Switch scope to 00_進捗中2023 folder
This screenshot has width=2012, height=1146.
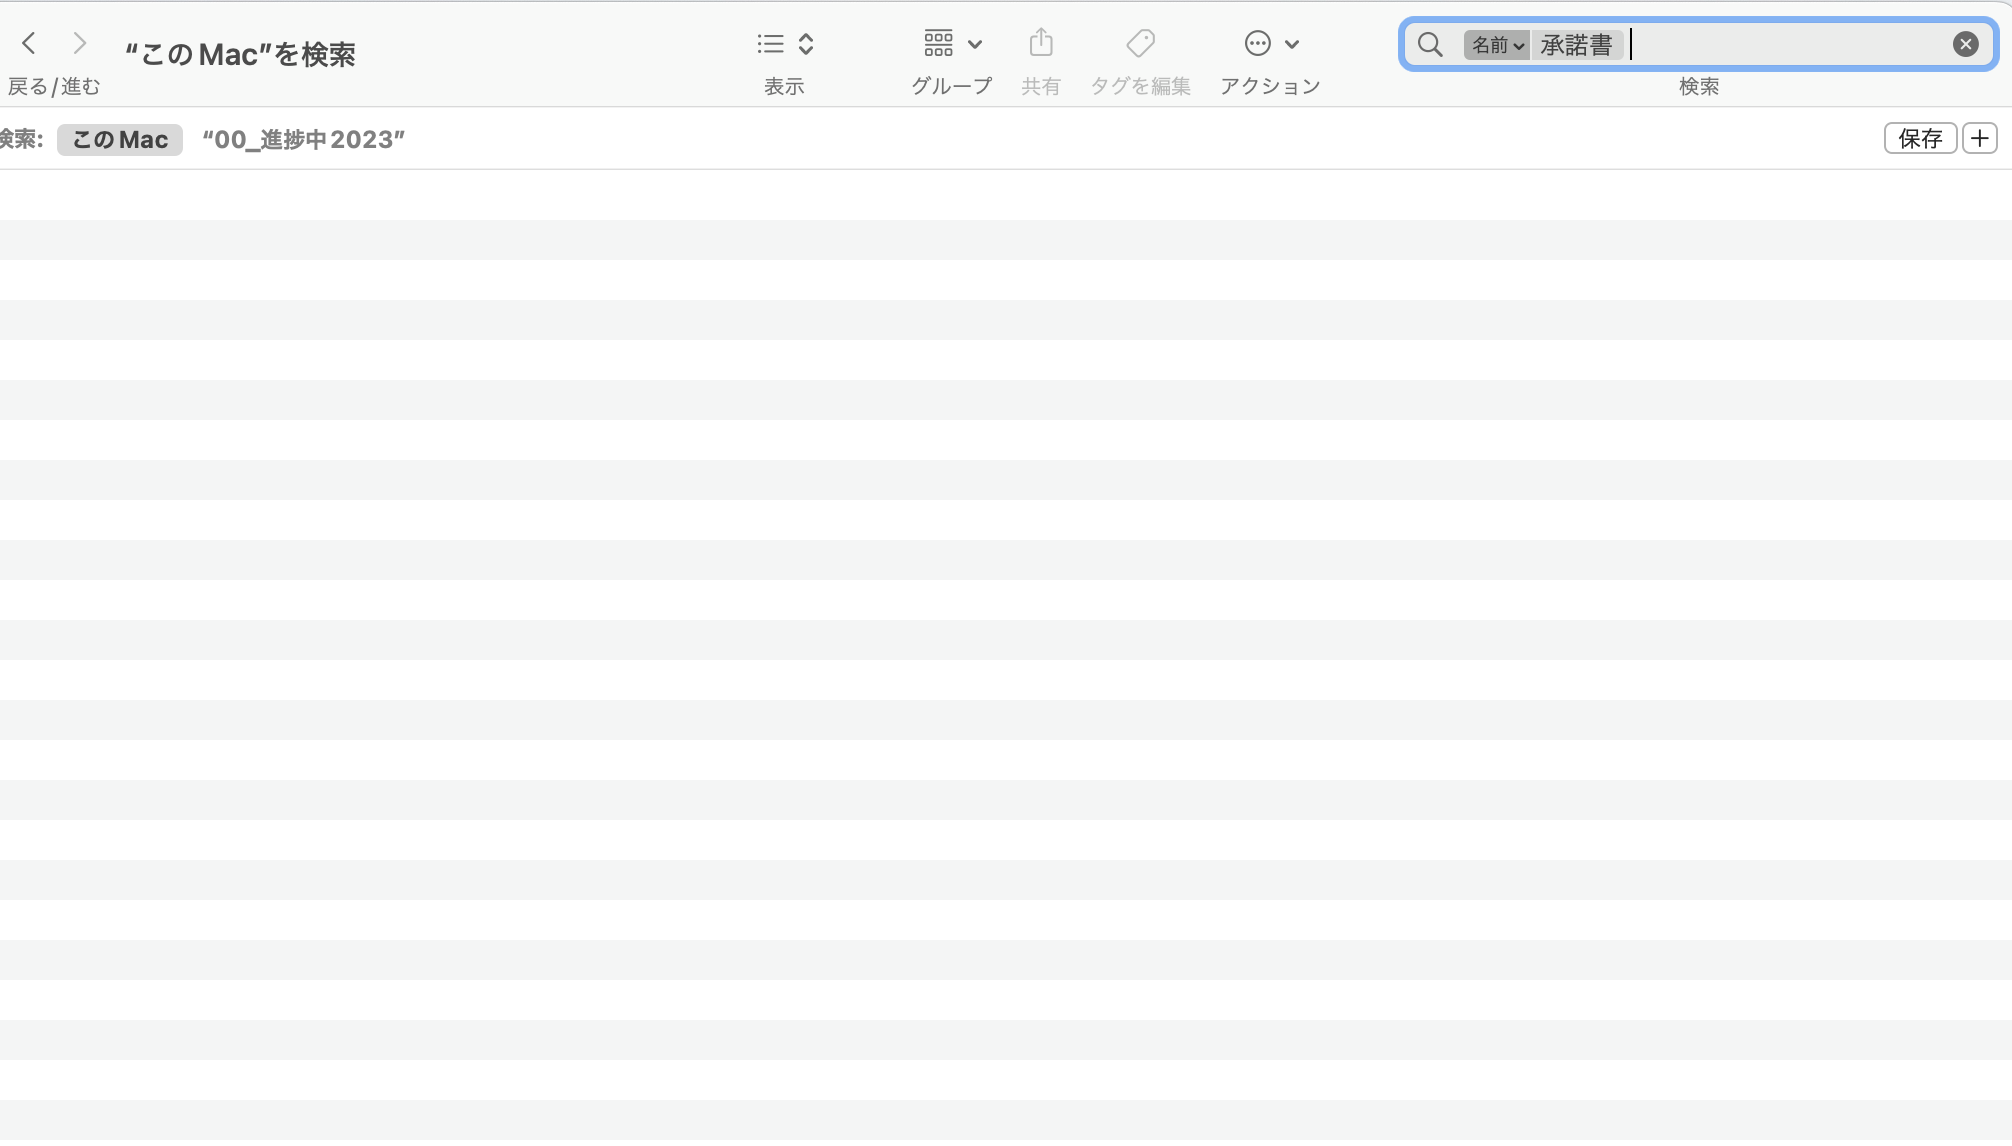(303, 139)
